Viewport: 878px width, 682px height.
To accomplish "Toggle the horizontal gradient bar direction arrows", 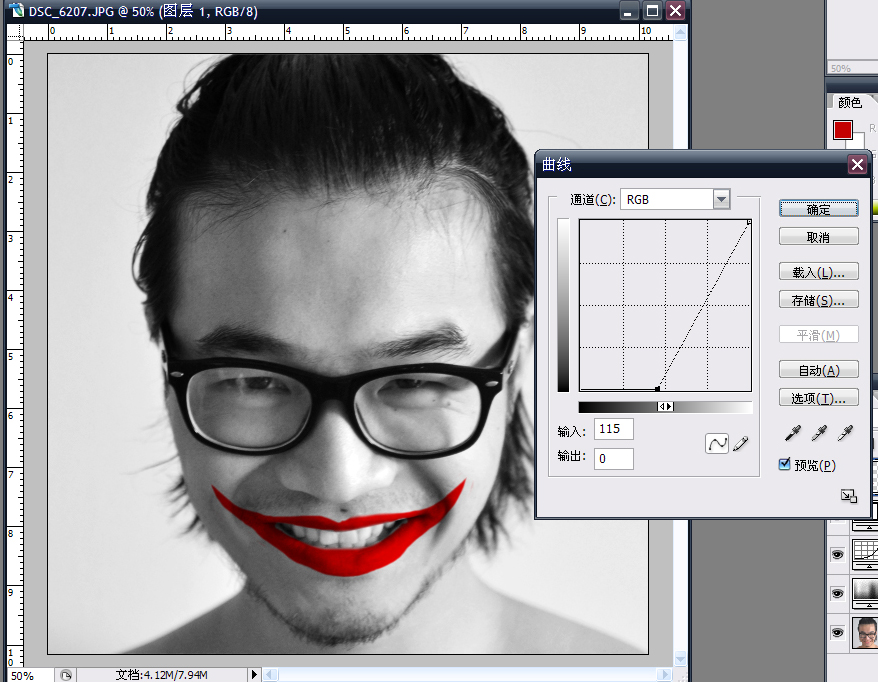I will coord(665,407).
